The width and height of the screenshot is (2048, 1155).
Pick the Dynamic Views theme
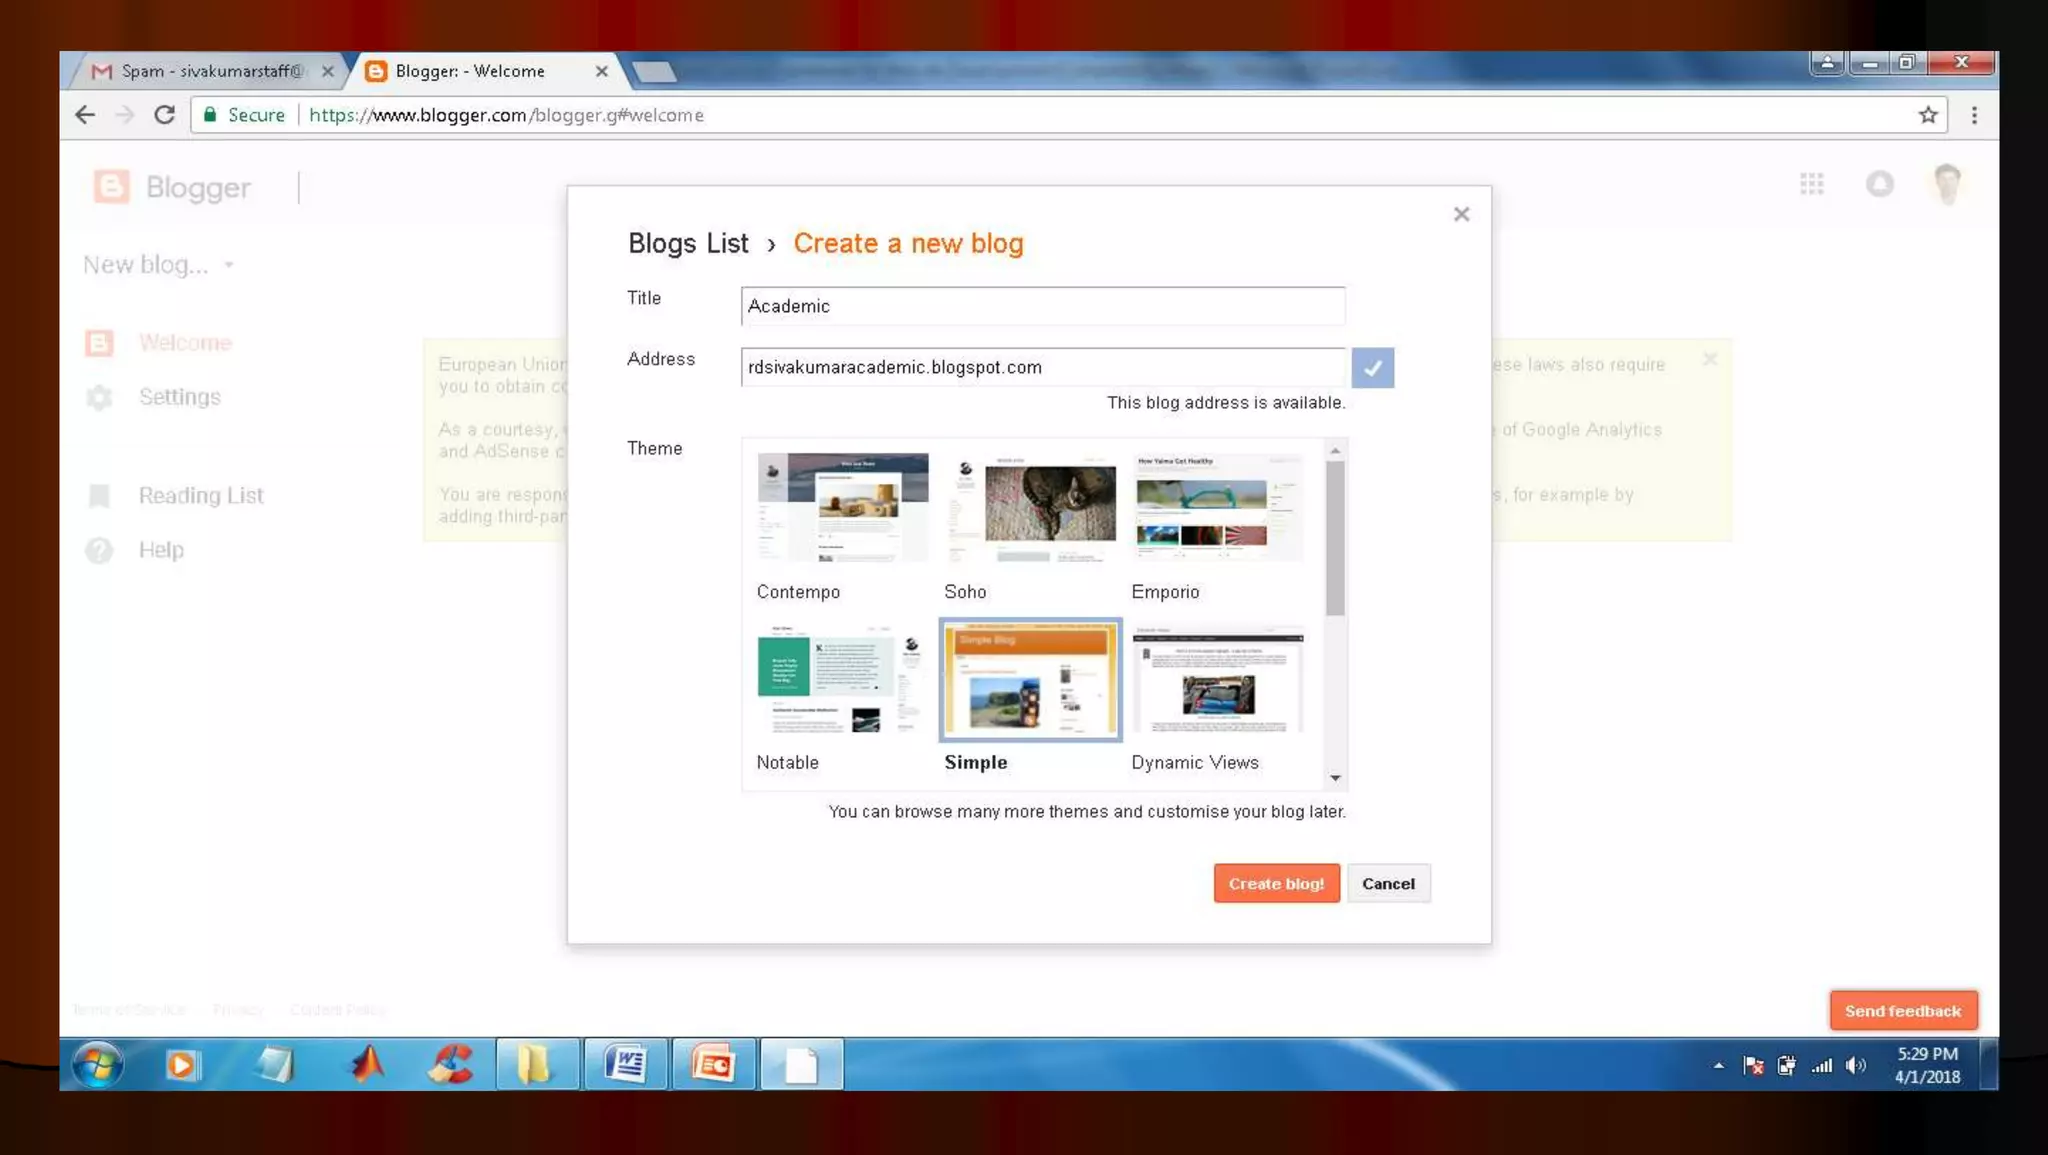1217,680
